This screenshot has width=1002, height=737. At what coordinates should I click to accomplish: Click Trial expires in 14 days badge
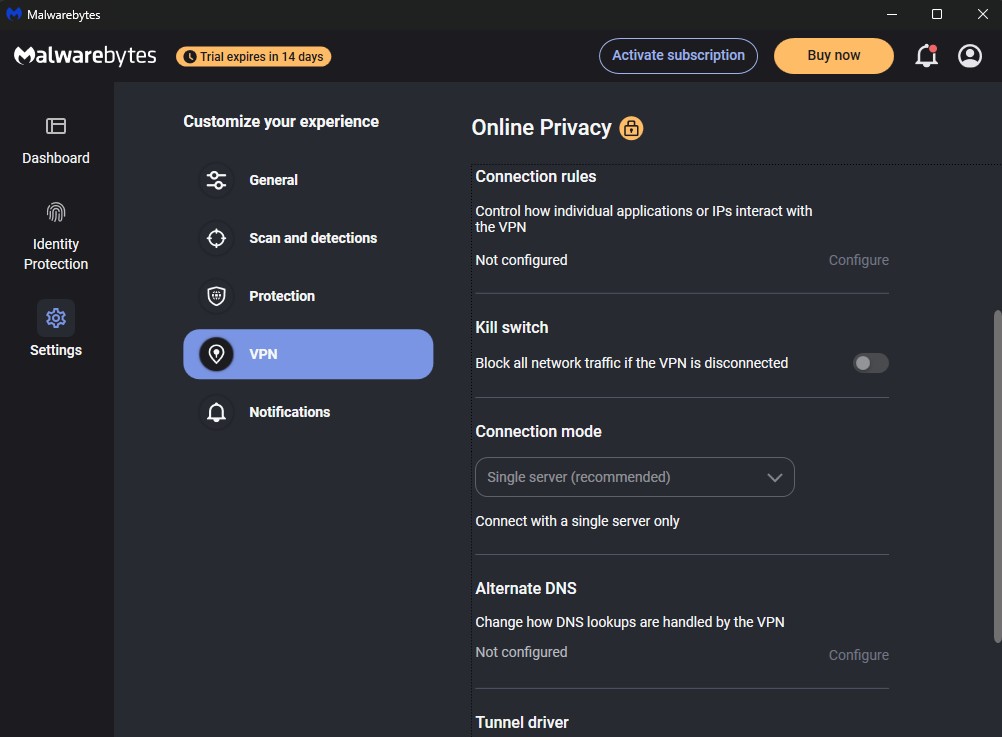[254, 57]
